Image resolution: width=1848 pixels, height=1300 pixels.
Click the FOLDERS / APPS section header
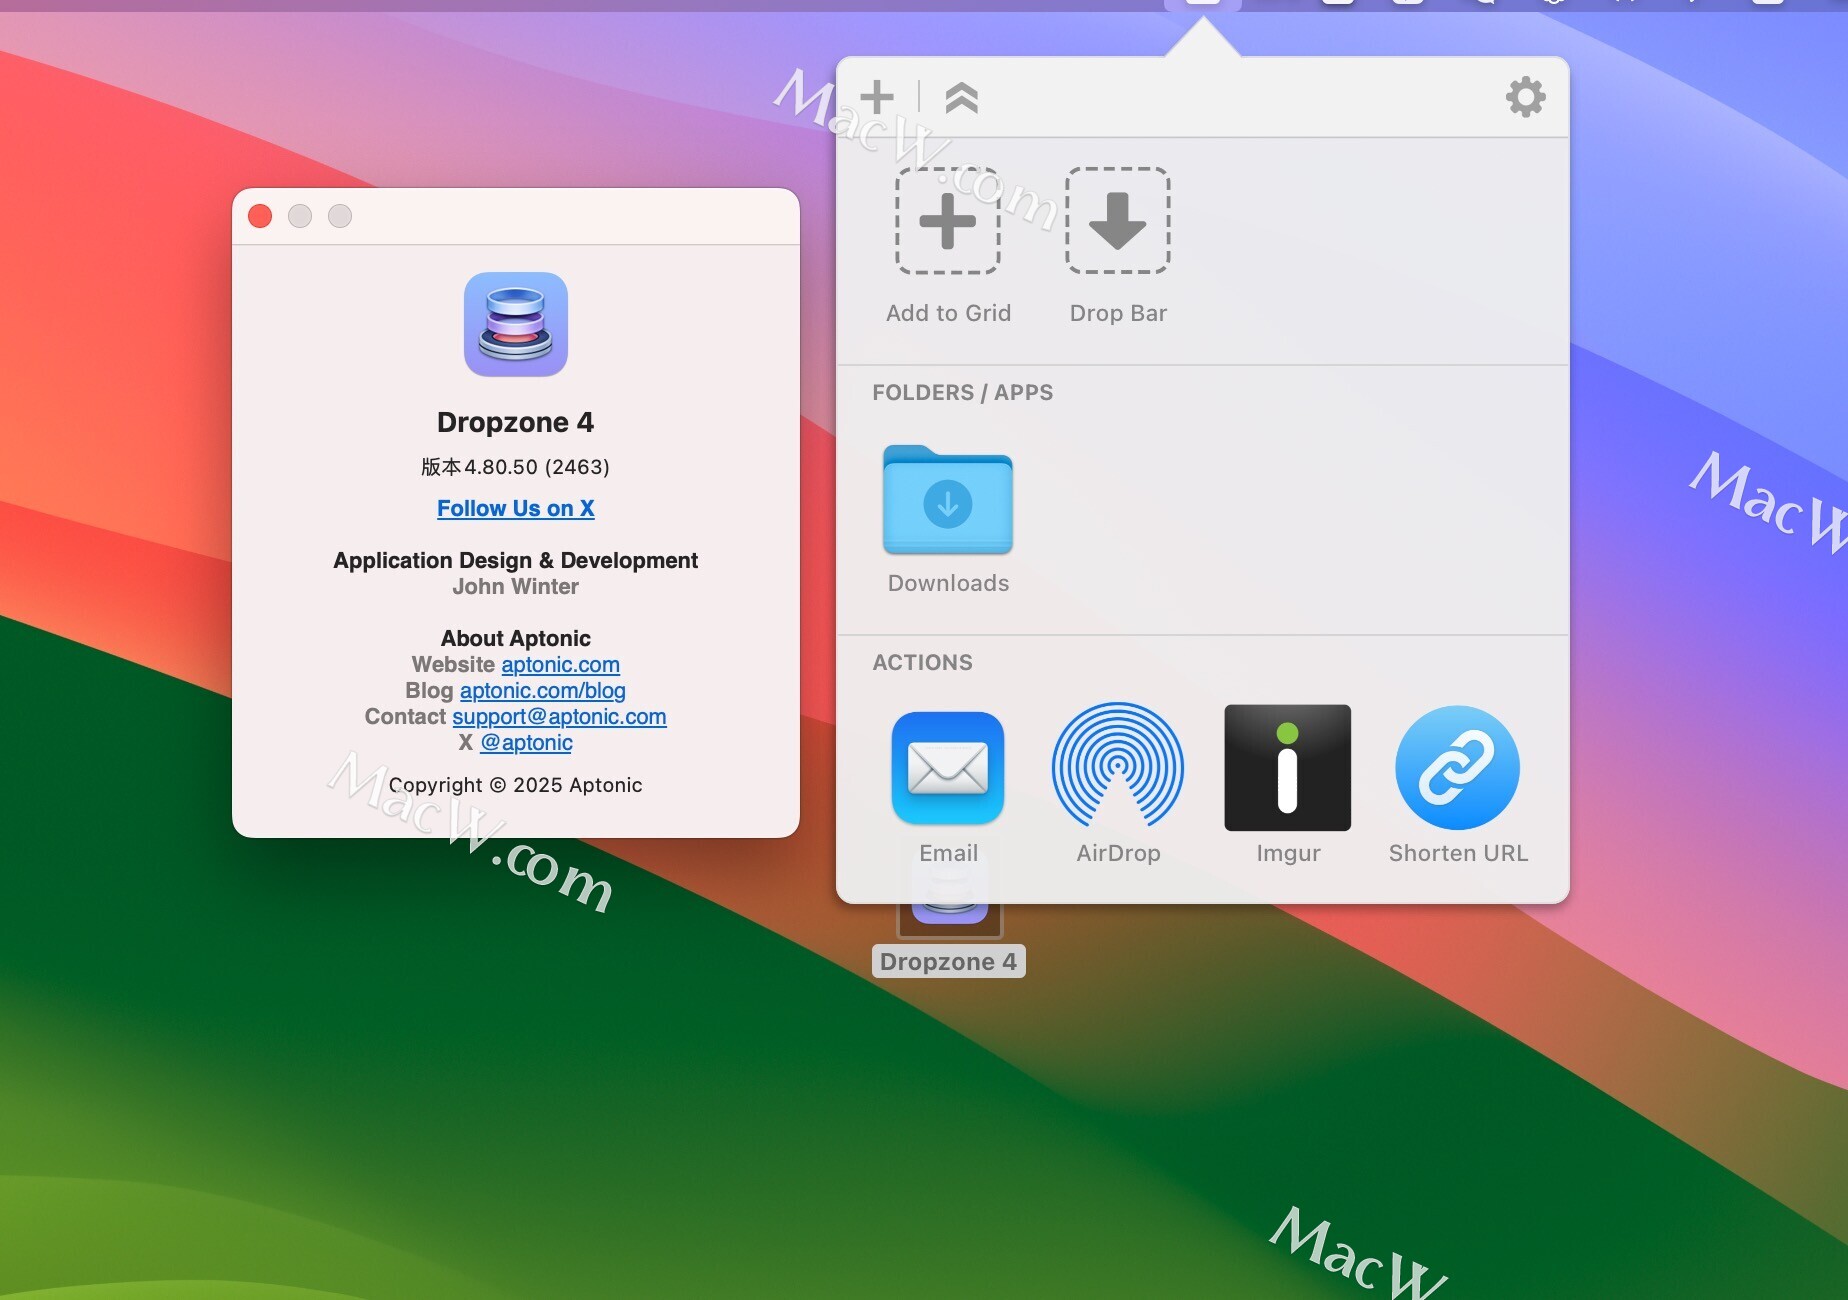(962, 392)
